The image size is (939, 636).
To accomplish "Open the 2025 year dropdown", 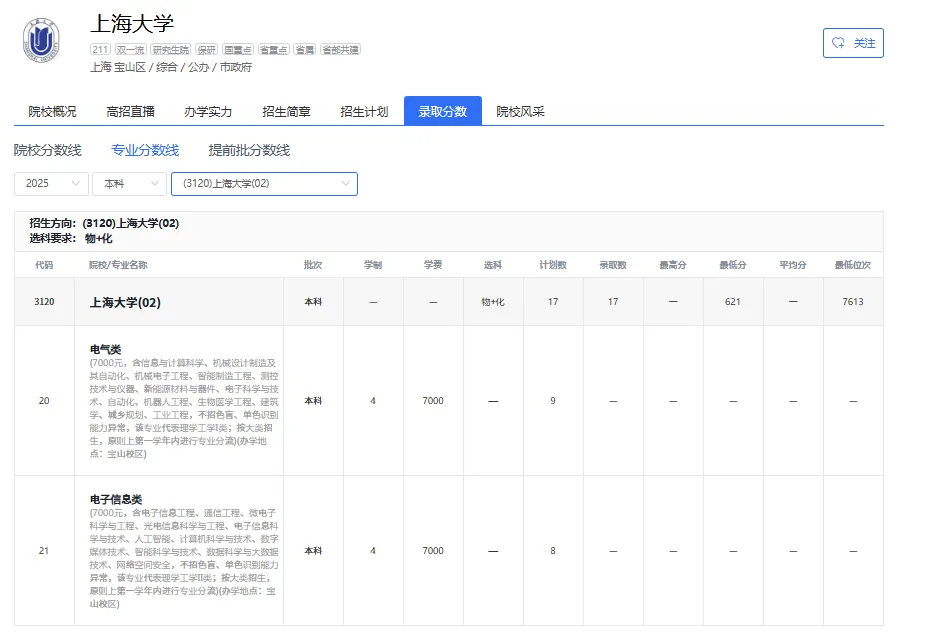I will (x=52, y=183).
